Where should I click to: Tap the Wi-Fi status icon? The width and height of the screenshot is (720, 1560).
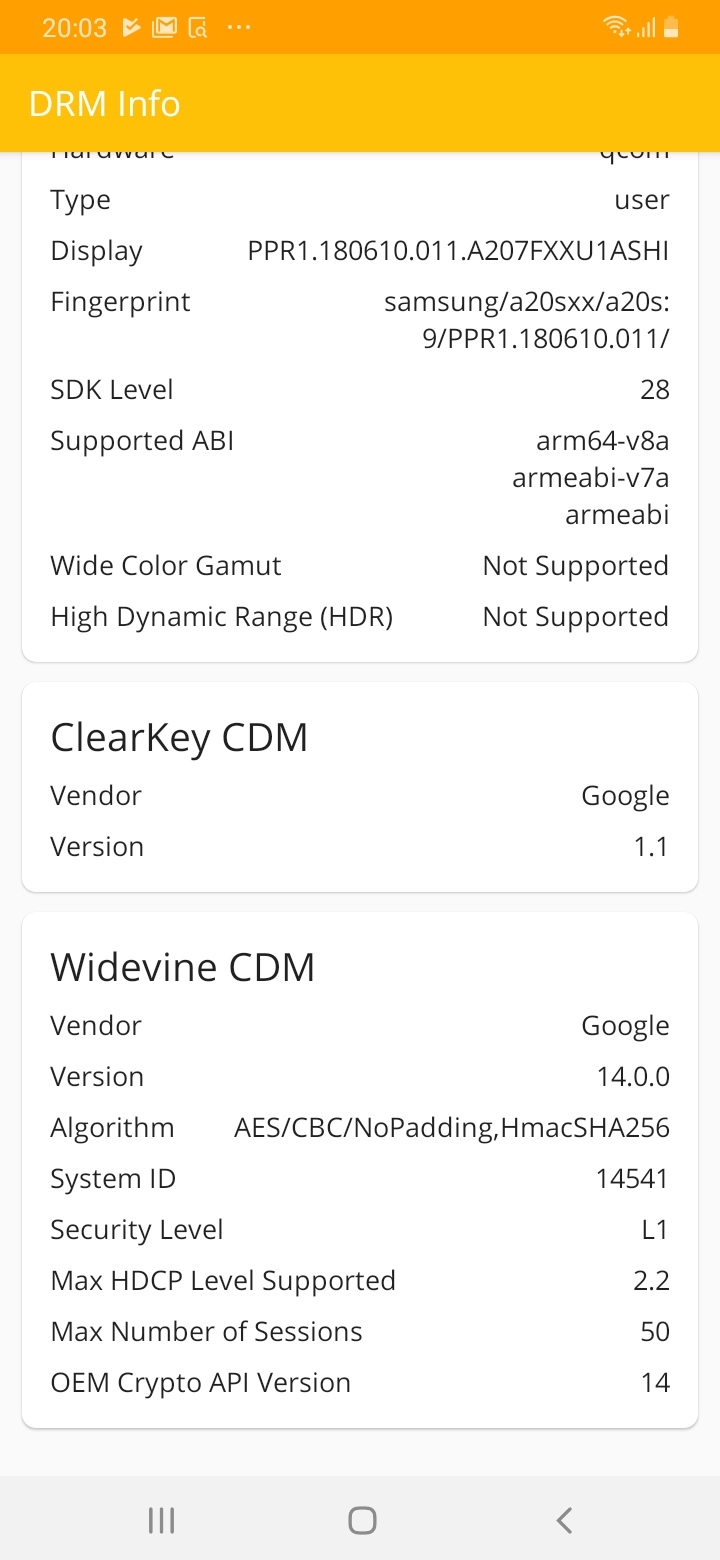point(616,28)
